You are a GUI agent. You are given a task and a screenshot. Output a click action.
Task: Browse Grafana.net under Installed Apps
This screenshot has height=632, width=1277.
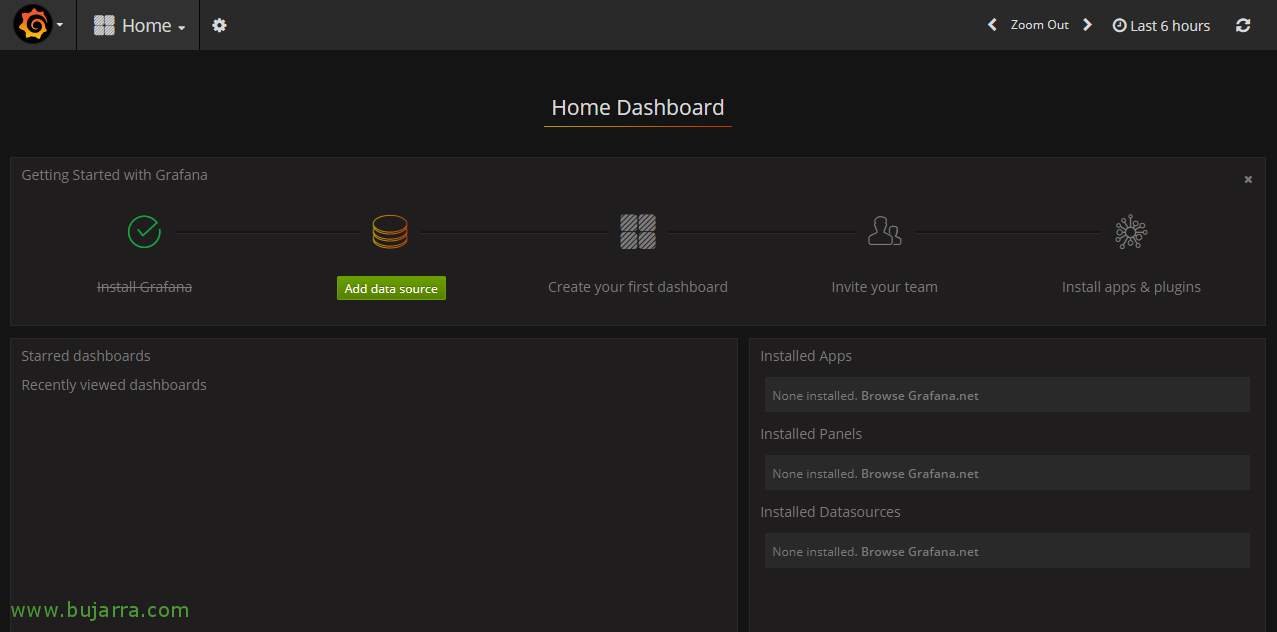click(x=920, y=396)
